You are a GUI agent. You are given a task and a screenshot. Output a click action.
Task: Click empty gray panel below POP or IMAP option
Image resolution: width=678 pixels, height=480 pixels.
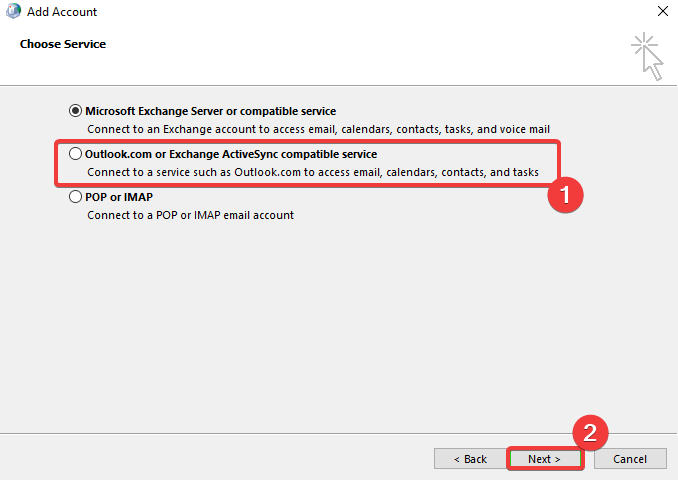coord(337,324)
